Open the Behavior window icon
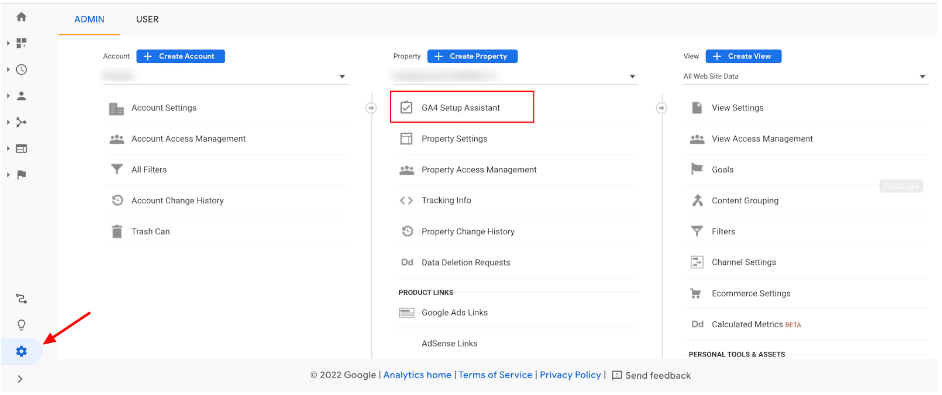The width and height of the screenshot is (942, 395). point(21,149)
